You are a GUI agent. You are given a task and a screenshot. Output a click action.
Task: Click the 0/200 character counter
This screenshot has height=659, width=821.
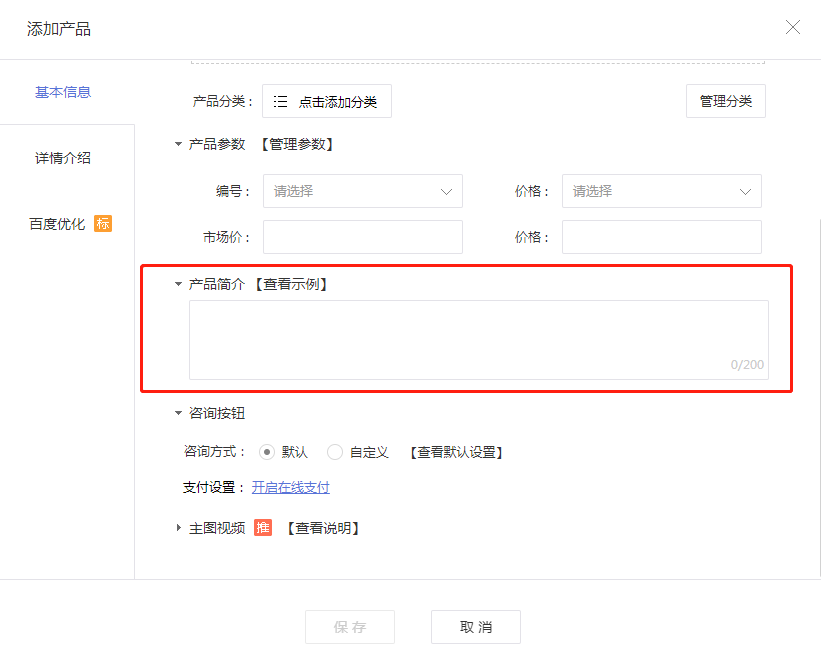(747, 364)
